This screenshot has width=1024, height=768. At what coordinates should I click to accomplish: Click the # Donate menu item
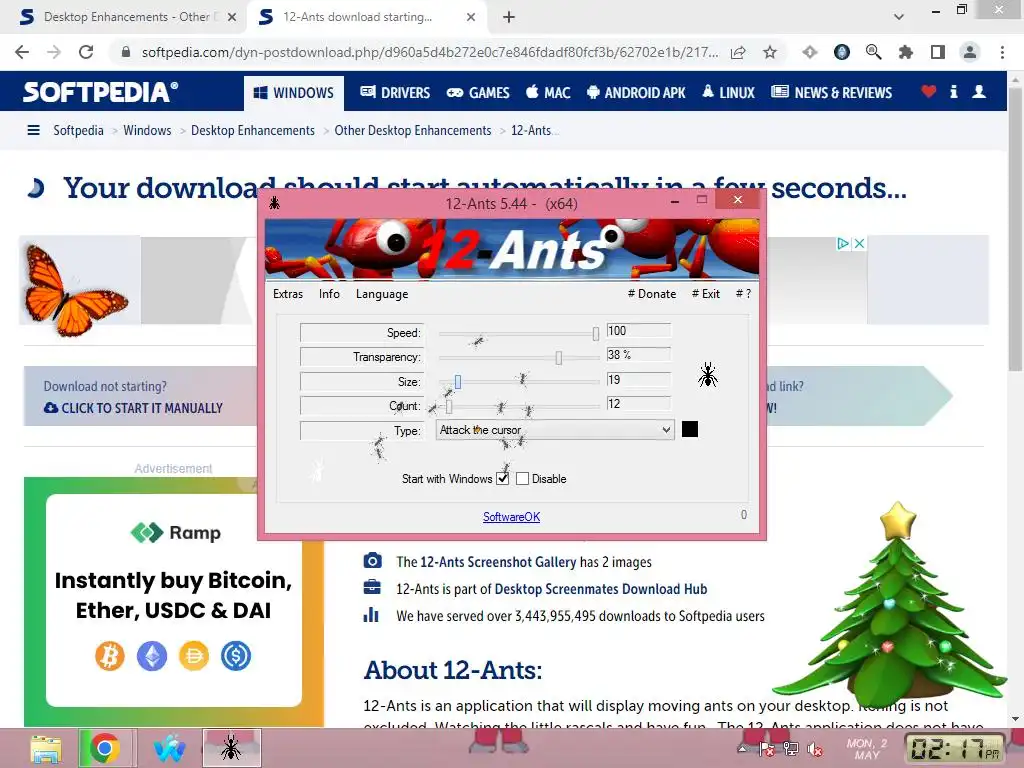point(652,294)
